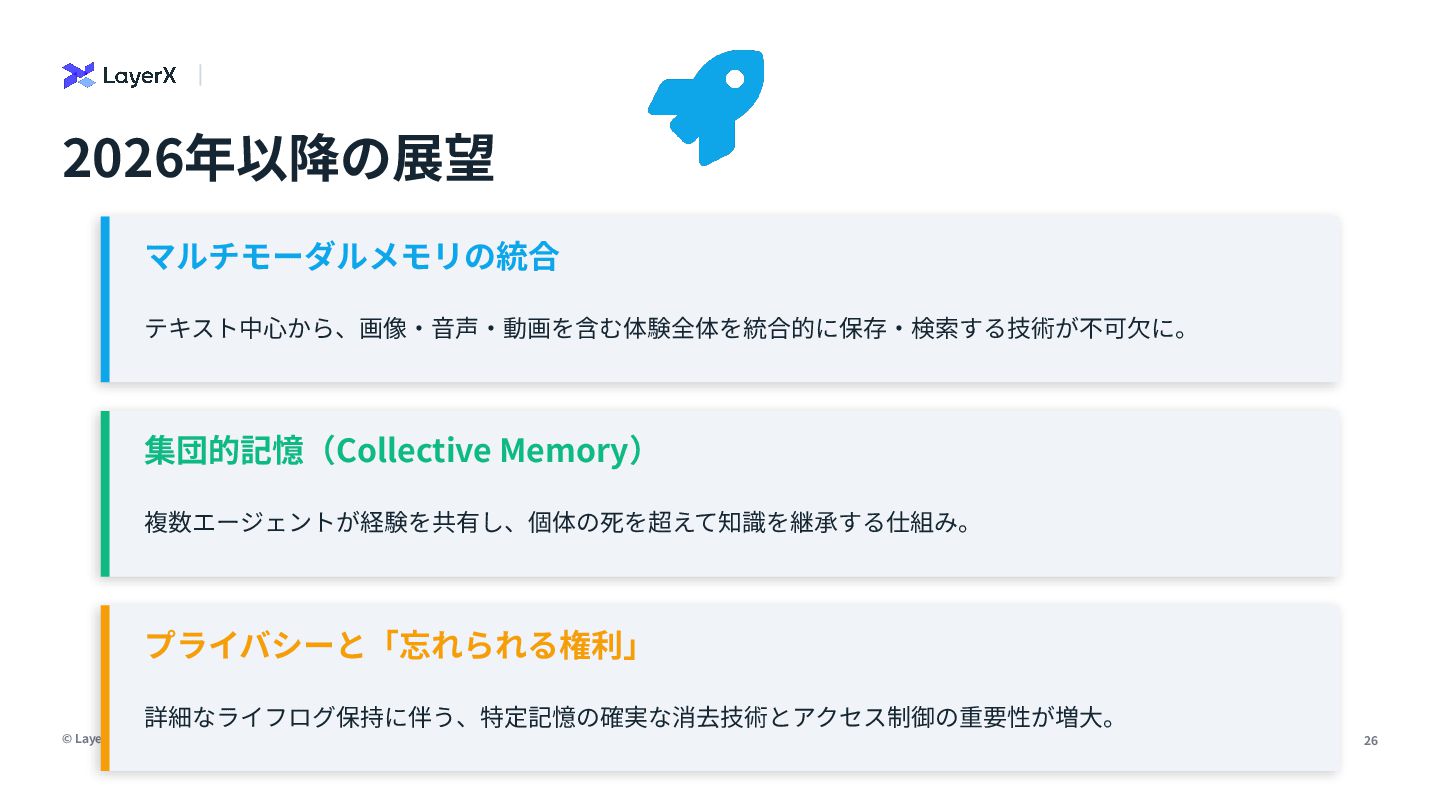Click the blue rocket icon
This screenshot has width=1440, height=810.
708,104
